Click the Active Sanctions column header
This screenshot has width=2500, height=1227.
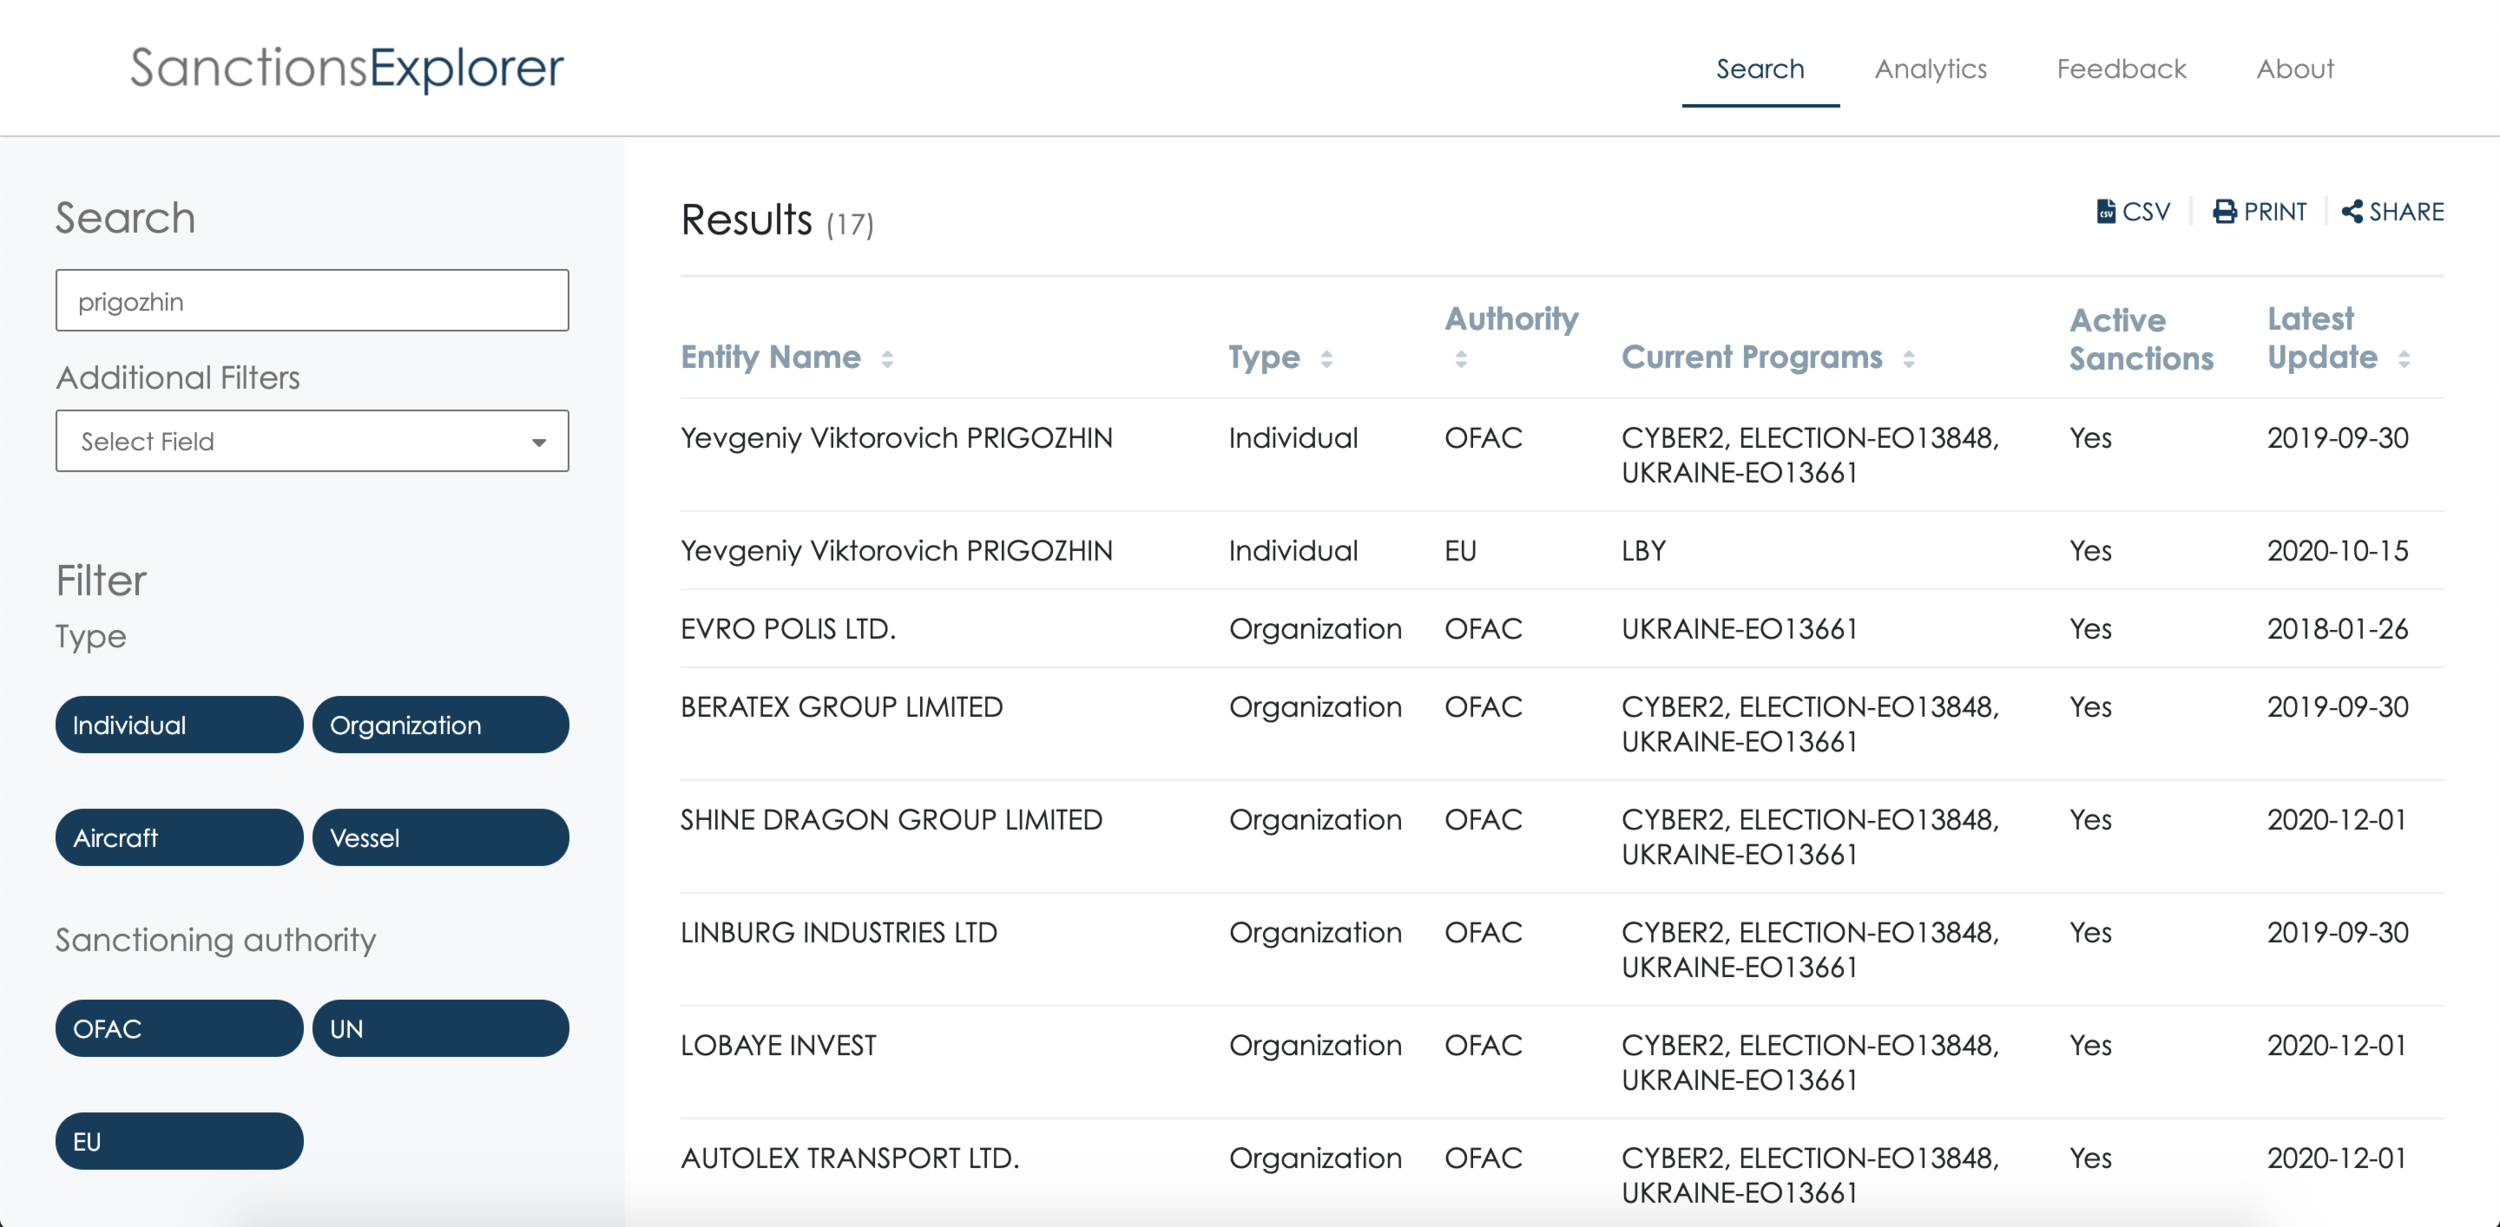point(2141,339)
